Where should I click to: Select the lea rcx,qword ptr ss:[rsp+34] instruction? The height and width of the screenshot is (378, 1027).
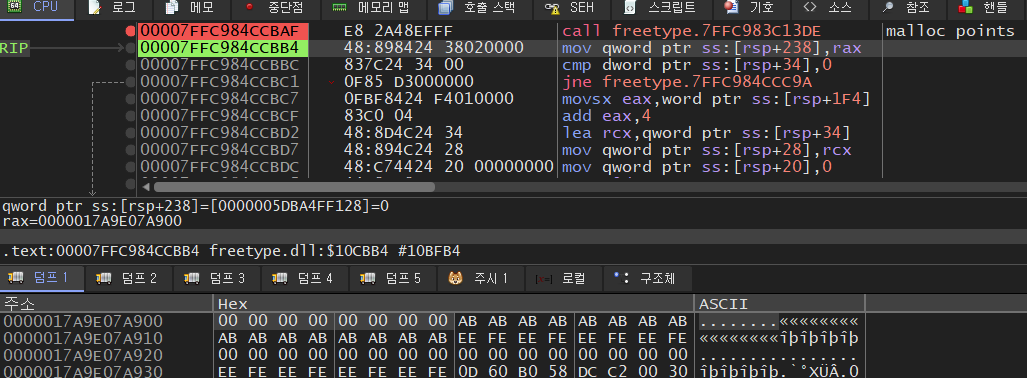pyautogui.click(x=706, y=133)
